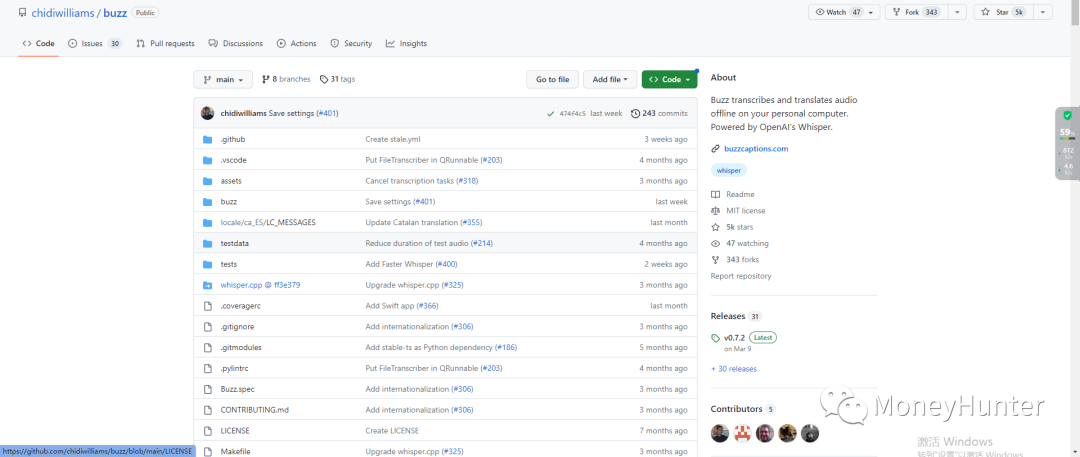1080x457 pixels.
Task: Click the link icon next to buzzcaptions.com
Action: 715,149
